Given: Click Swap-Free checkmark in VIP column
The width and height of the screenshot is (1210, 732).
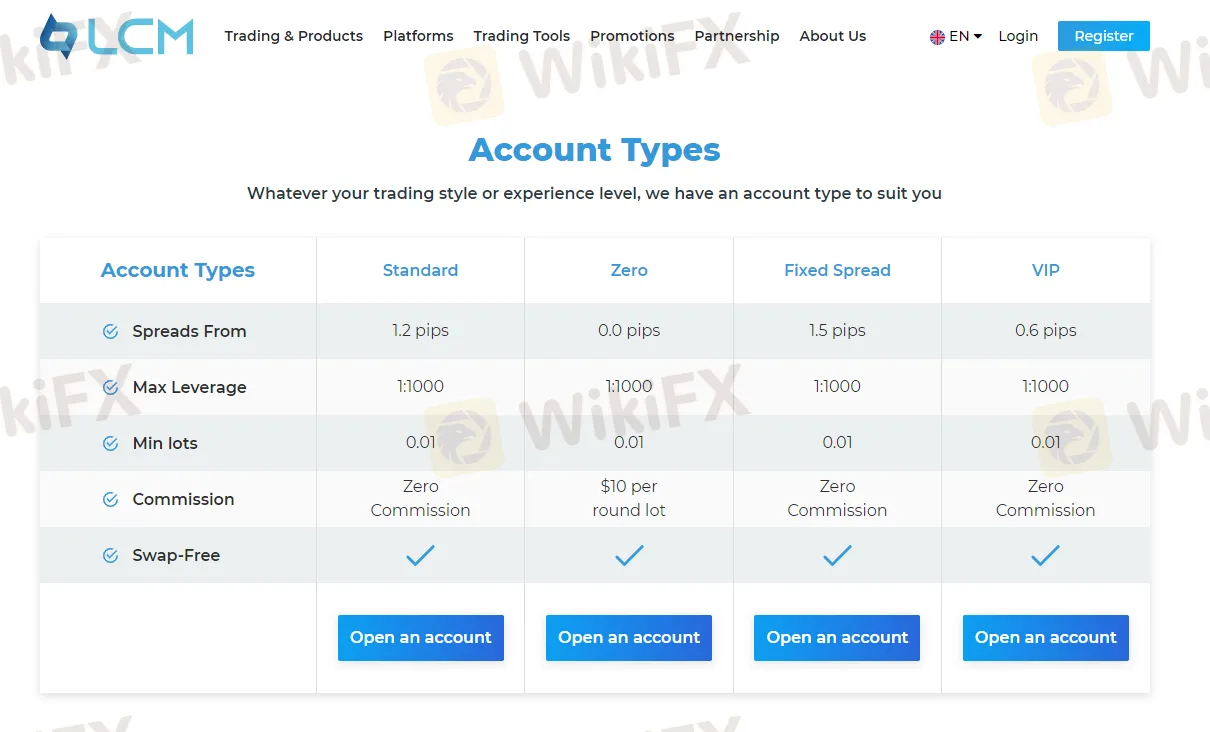Looking at the screenshot, I should pyautogui.click(x=1045, y=556).
